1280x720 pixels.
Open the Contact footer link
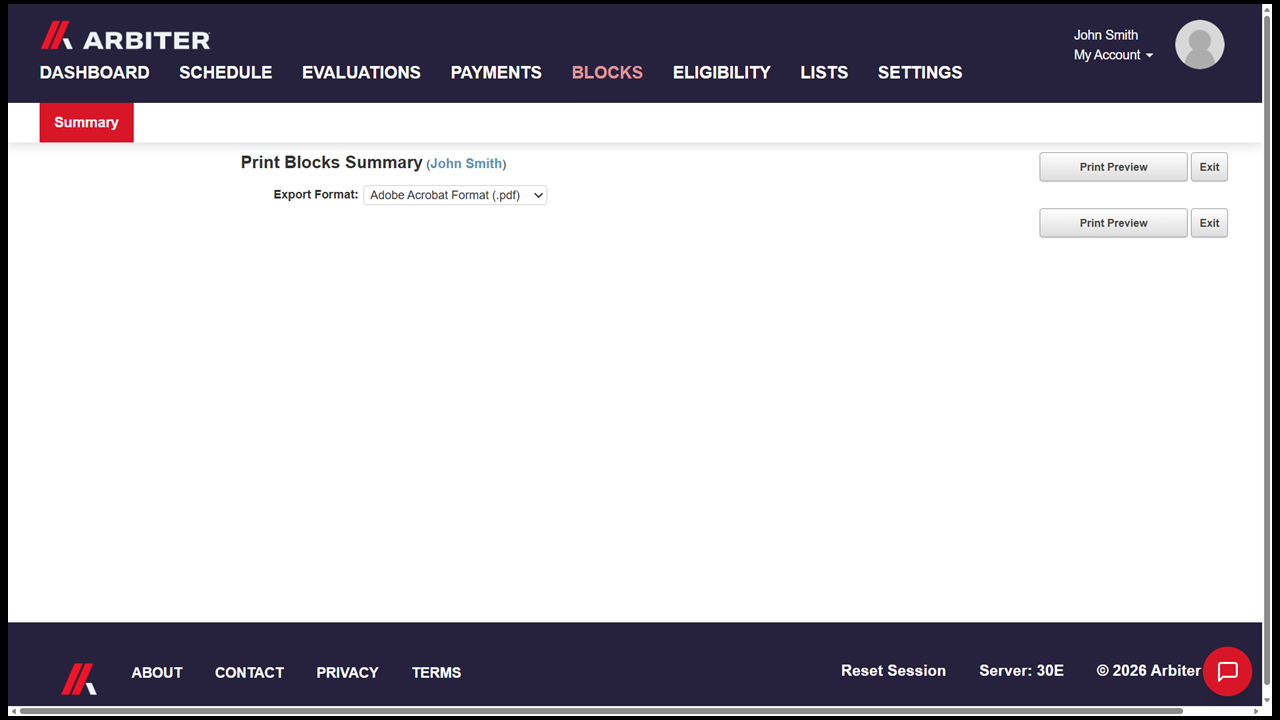click(249, 673)
